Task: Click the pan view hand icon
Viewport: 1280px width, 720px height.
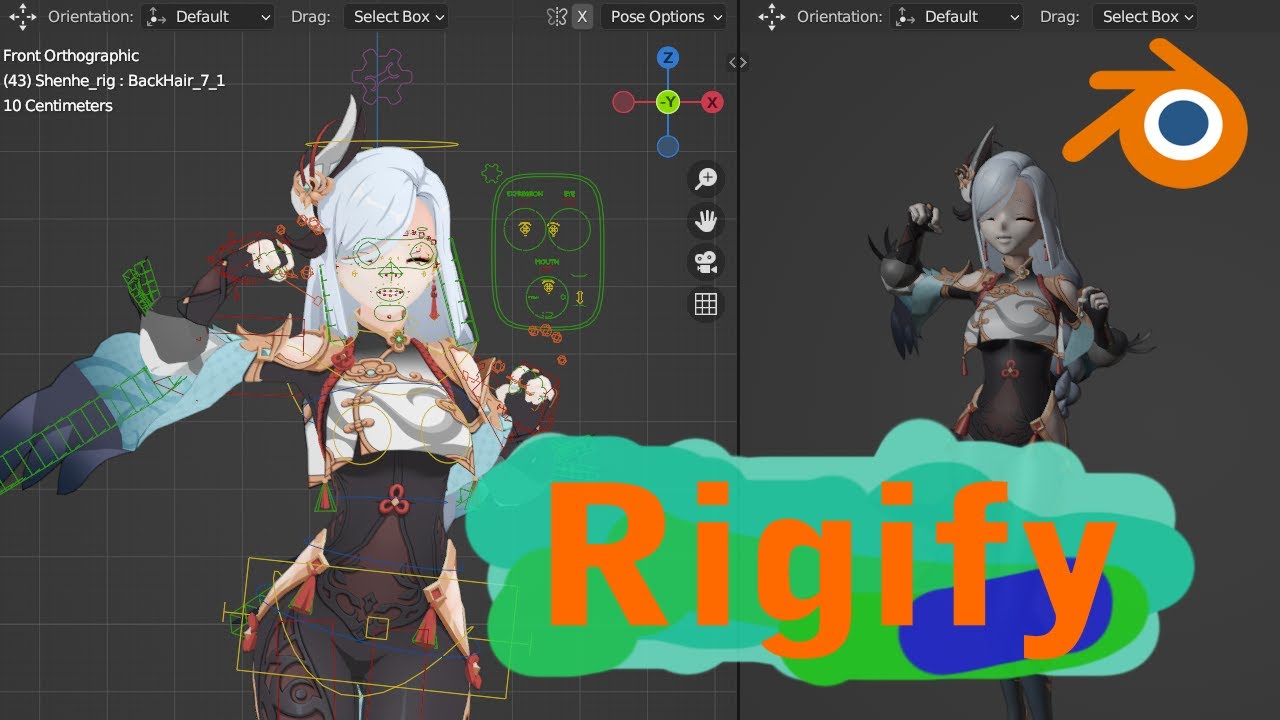Action: 706,221
